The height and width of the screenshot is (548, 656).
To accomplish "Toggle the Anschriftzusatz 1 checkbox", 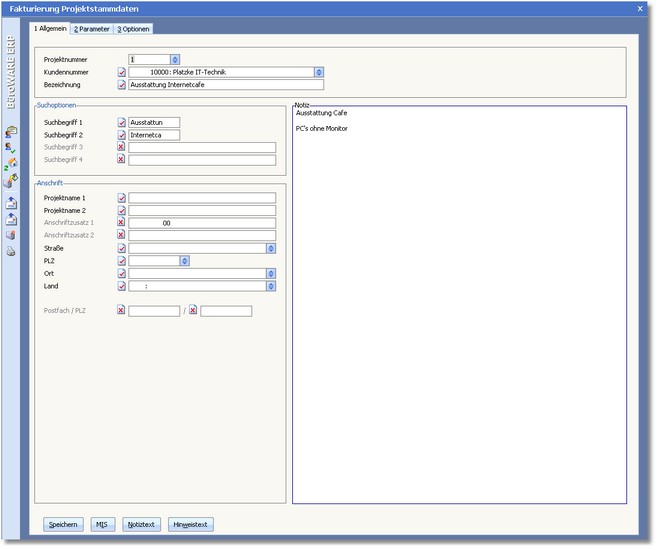I will (x=121, y=223).
